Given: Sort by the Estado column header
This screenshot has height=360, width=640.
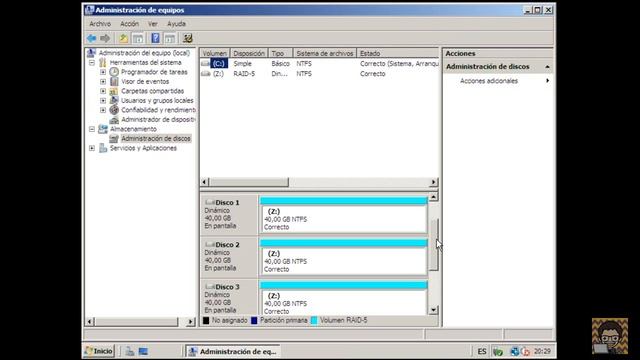Looking at the screenshot, I should (398, 53).
